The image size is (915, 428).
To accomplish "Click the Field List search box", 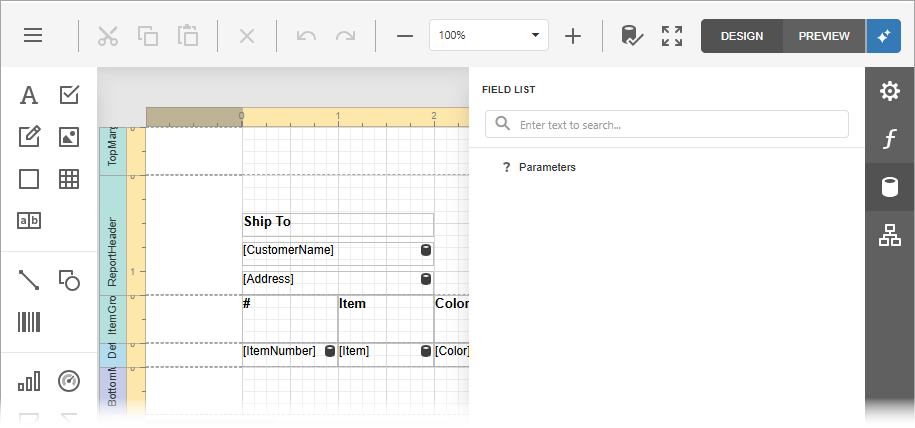I will point(666,124).
